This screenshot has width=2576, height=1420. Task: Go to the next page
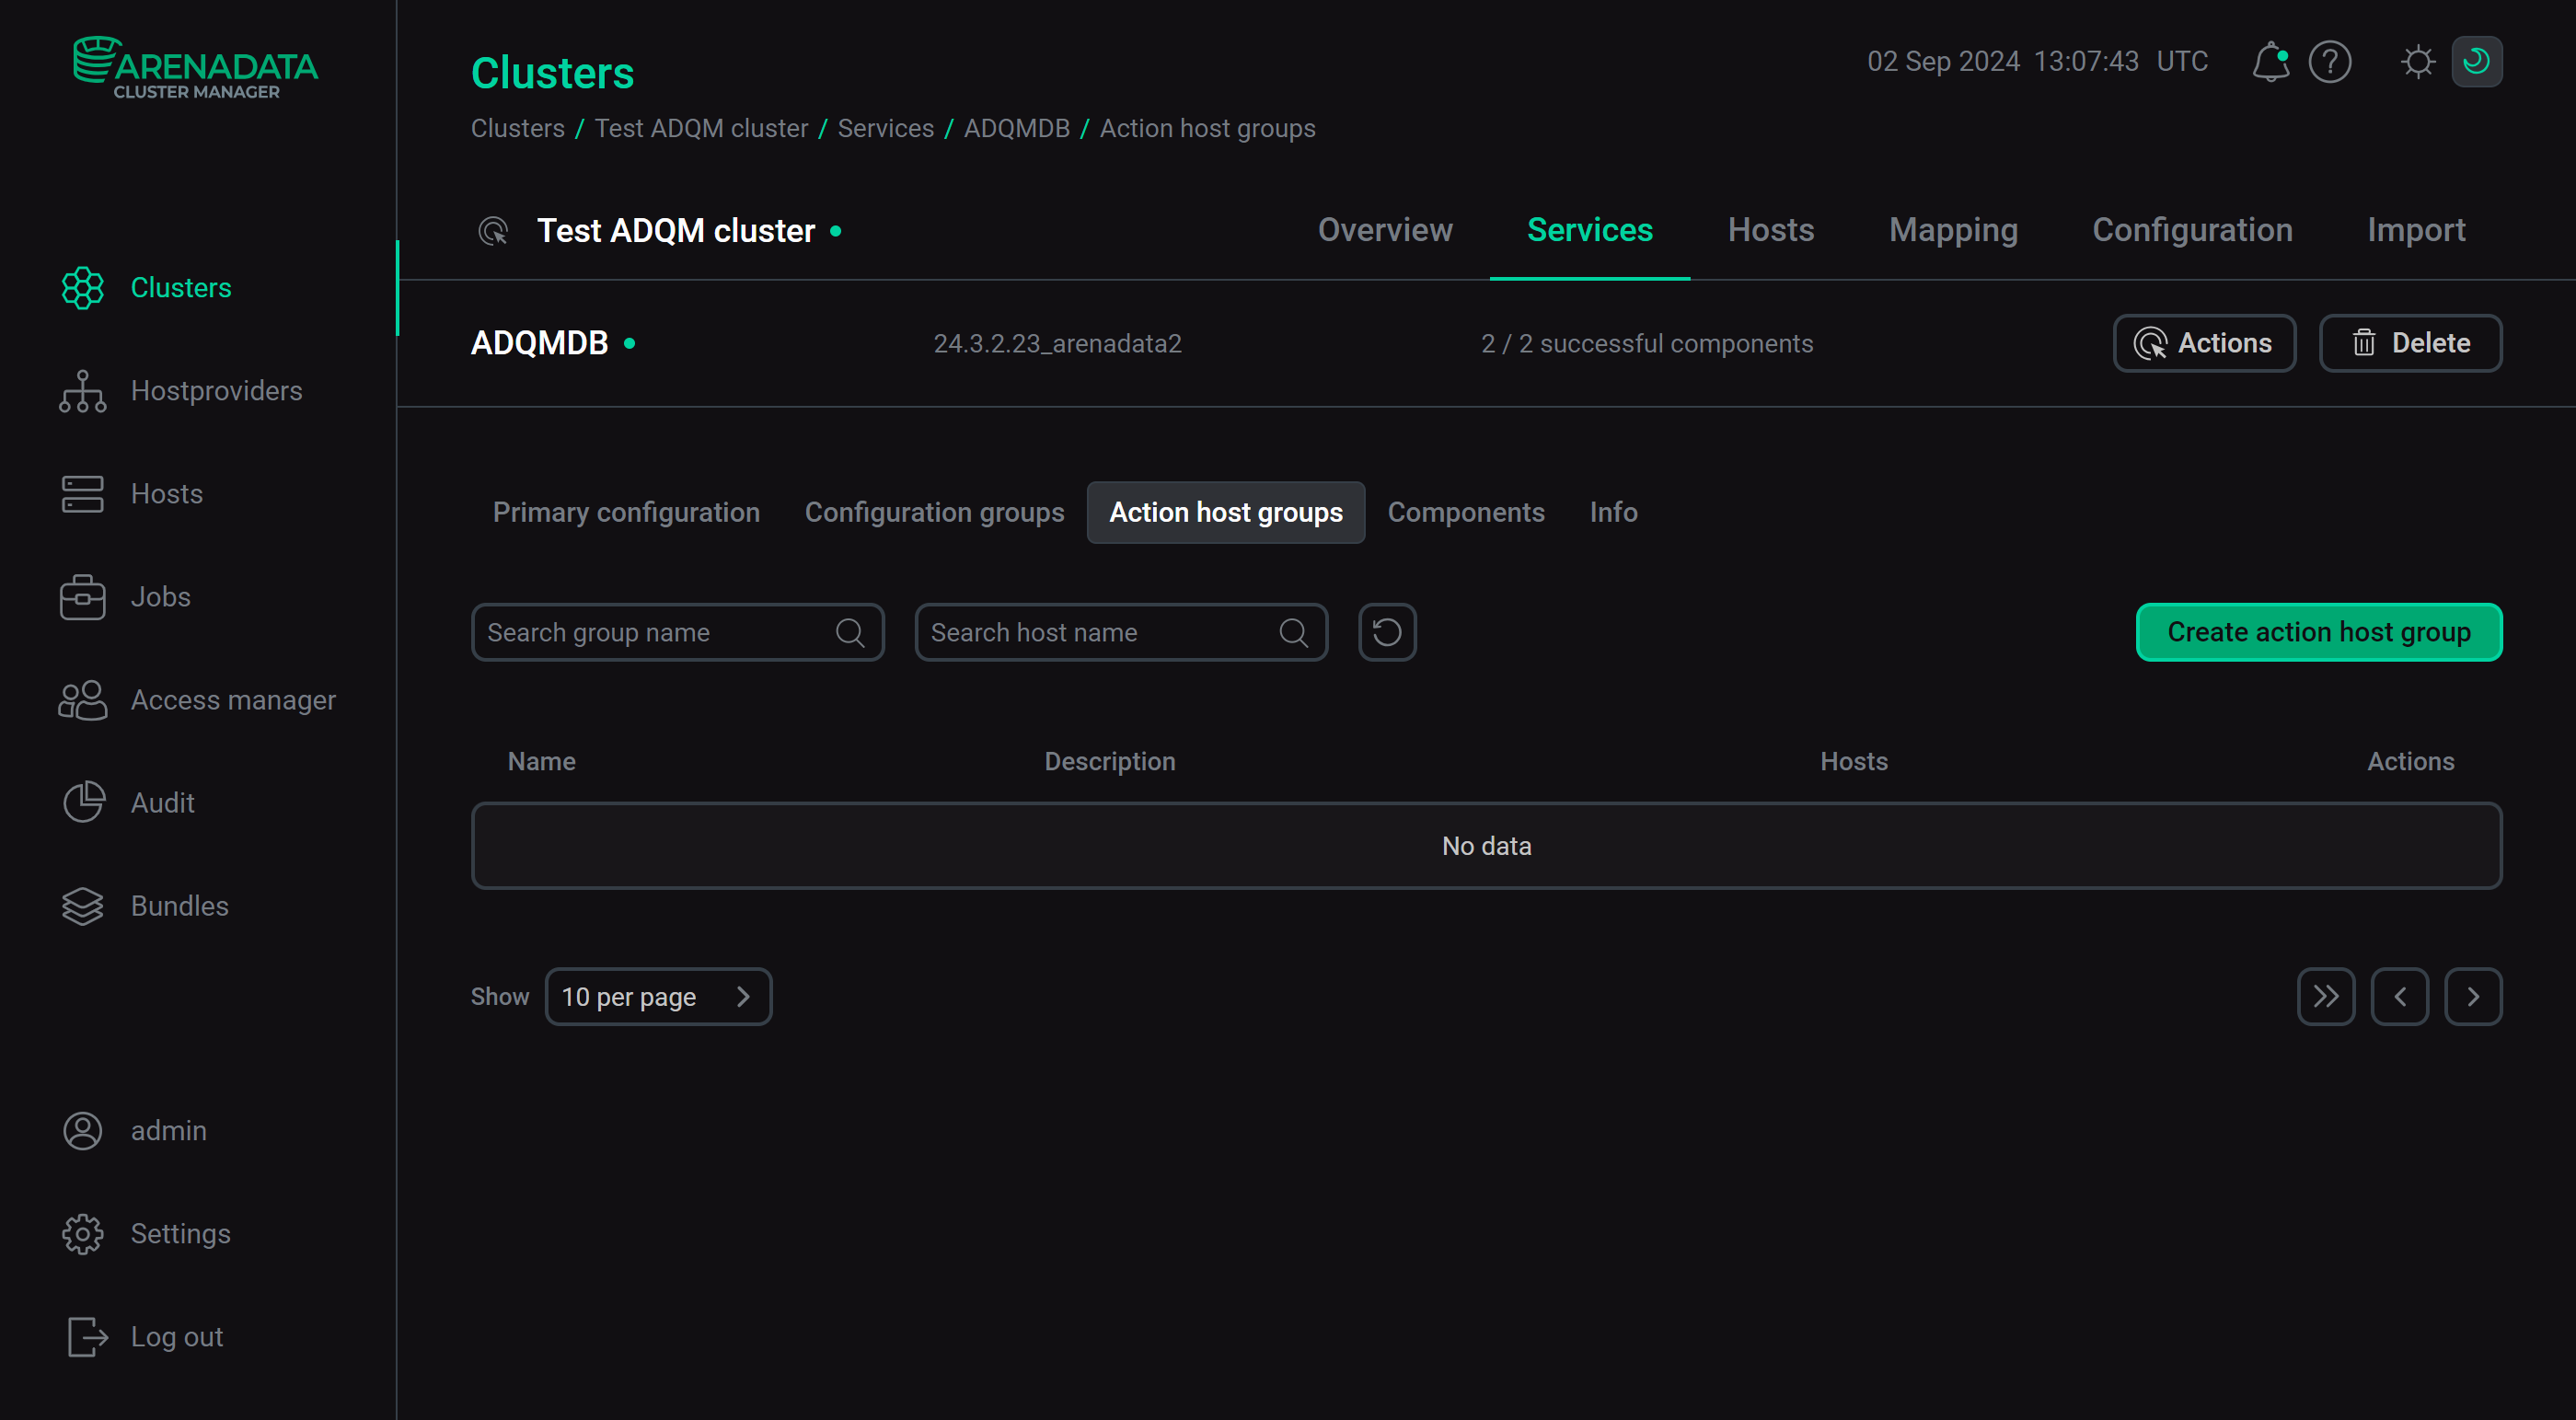pyautogui.click(x=2472, y=996)
